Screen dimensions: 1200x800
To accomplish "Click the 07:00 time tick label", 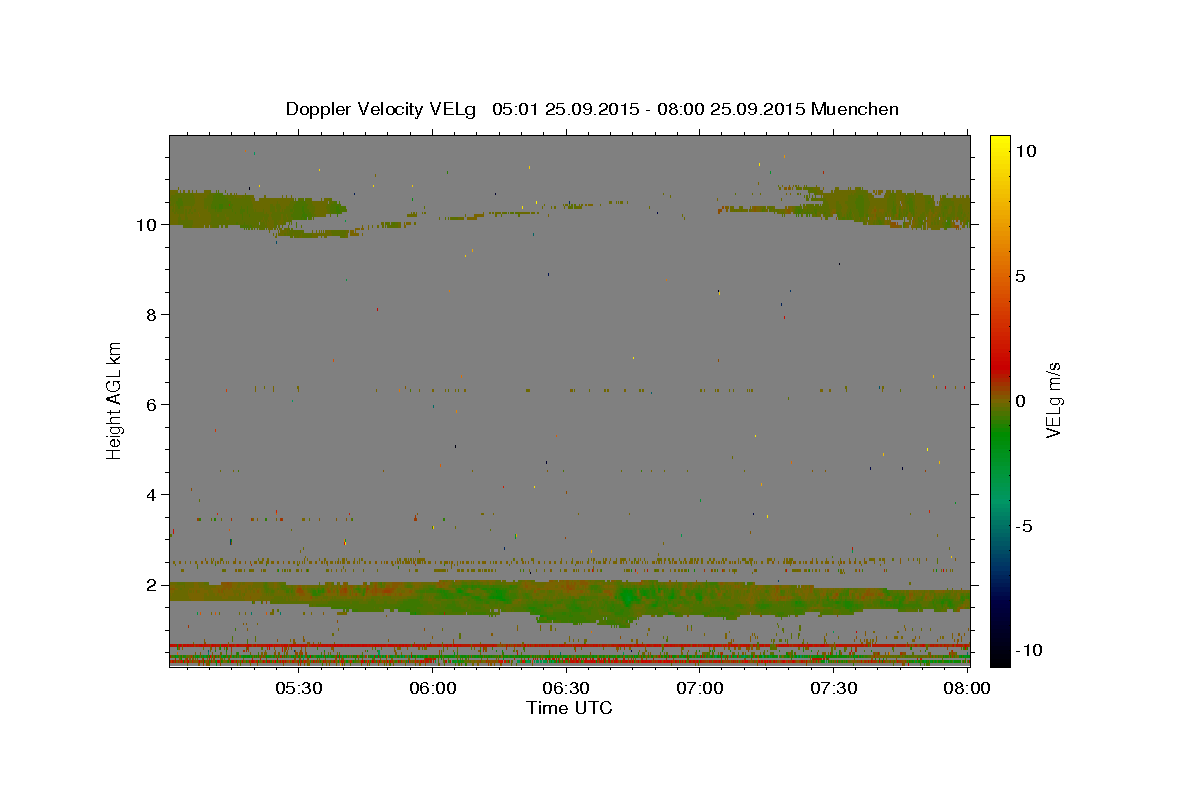I will pos(700,688).
